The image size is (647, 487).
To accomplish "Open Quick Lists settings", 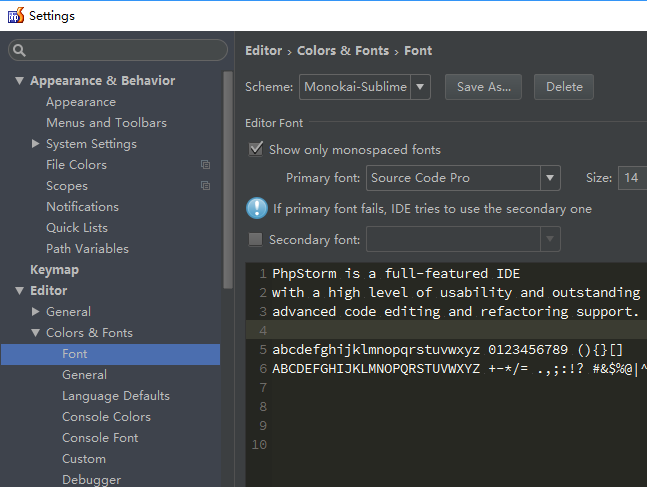I will click(77, 228).
